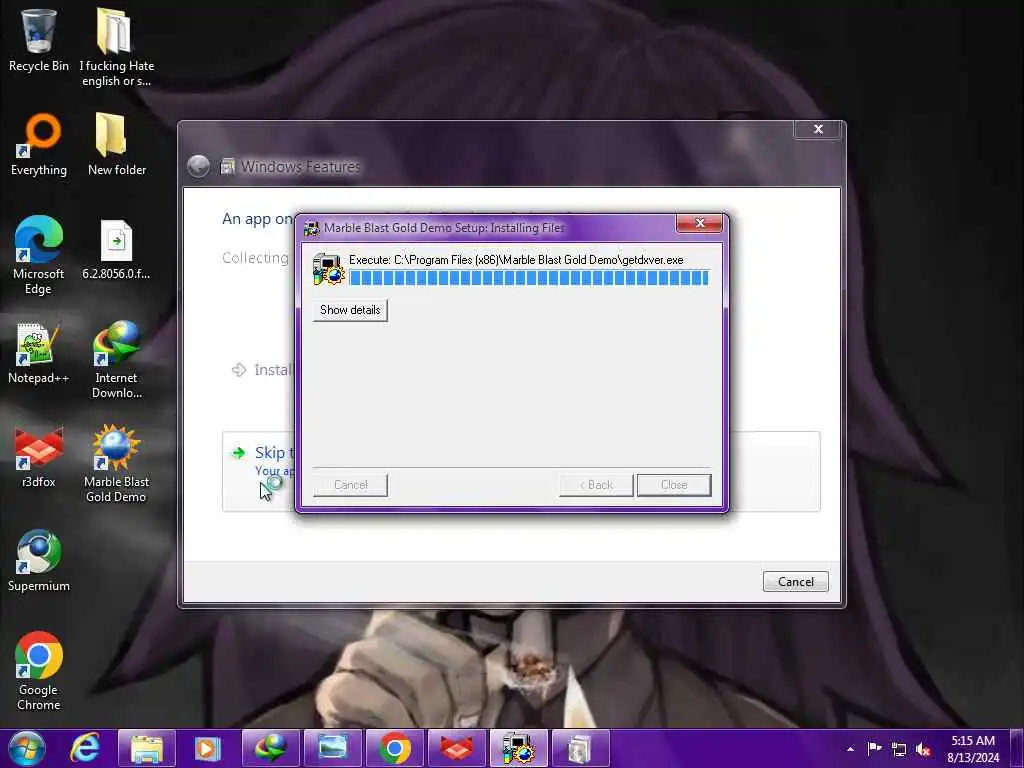Screen dimensions: 1024x768
Task: Open the muted volume tray icon
Action: coord(923,750)
